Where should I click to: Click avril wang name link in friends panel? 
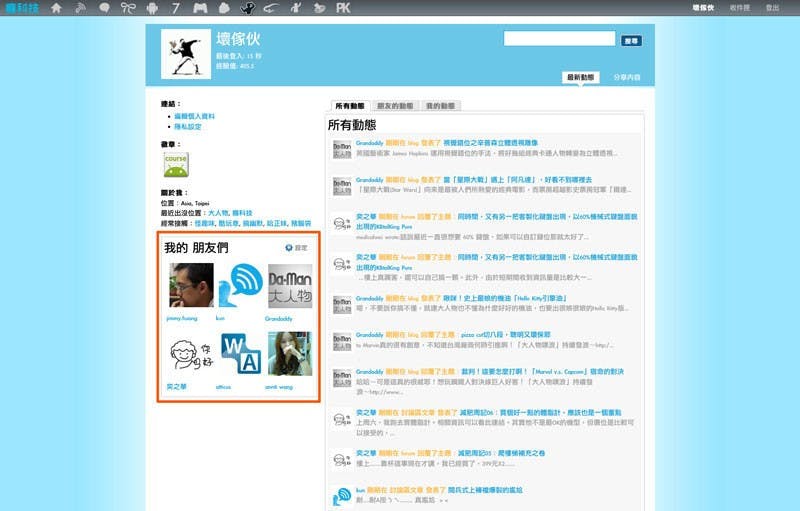279,387
